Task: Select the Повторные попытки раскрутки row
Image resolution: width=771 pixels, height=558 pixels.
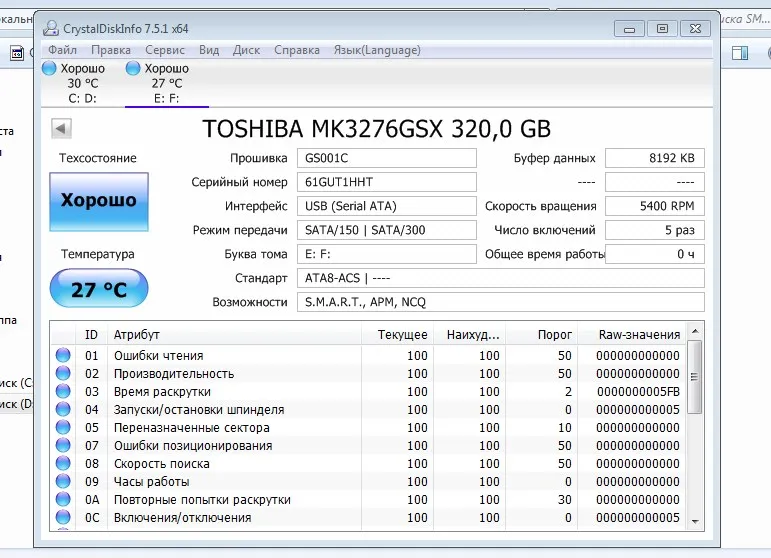Action: (368, 499)
